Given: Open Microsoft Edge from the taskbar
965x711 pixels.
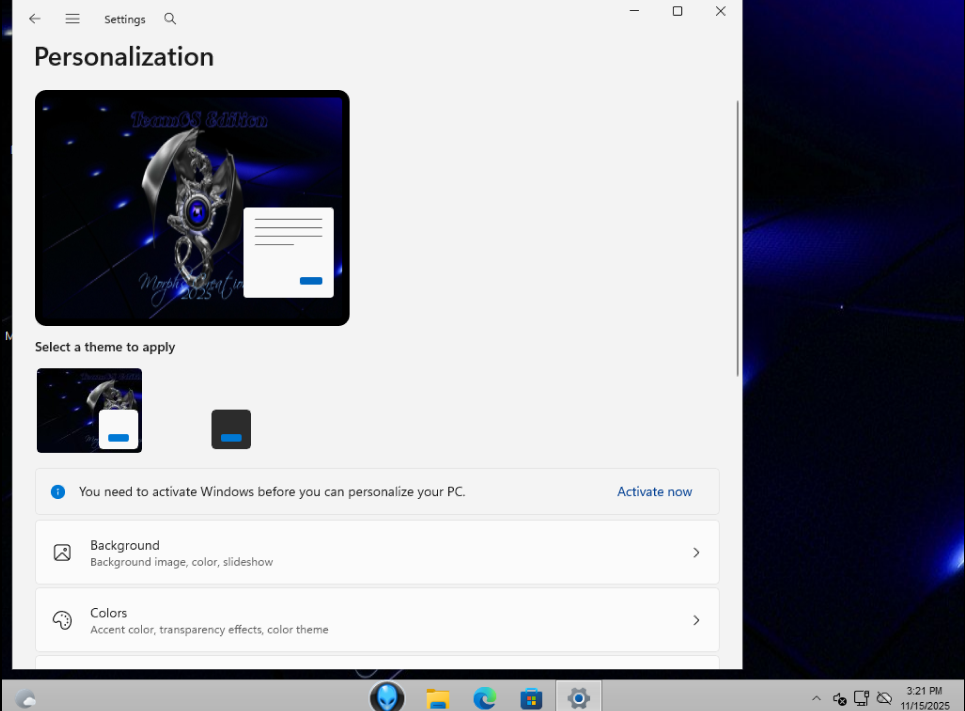Looking at the screenshot, I should coord(484,698).
